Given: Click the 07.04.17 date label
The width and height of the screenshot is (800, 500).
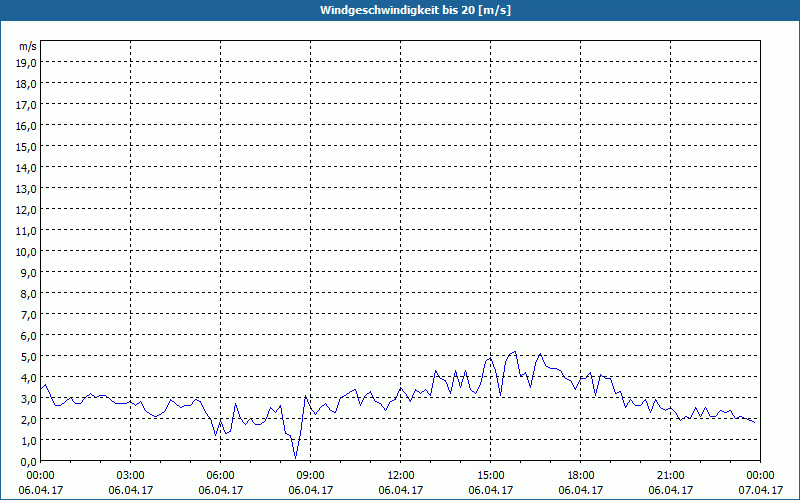Looking at the screenshot, I should [x=760, y=490].
